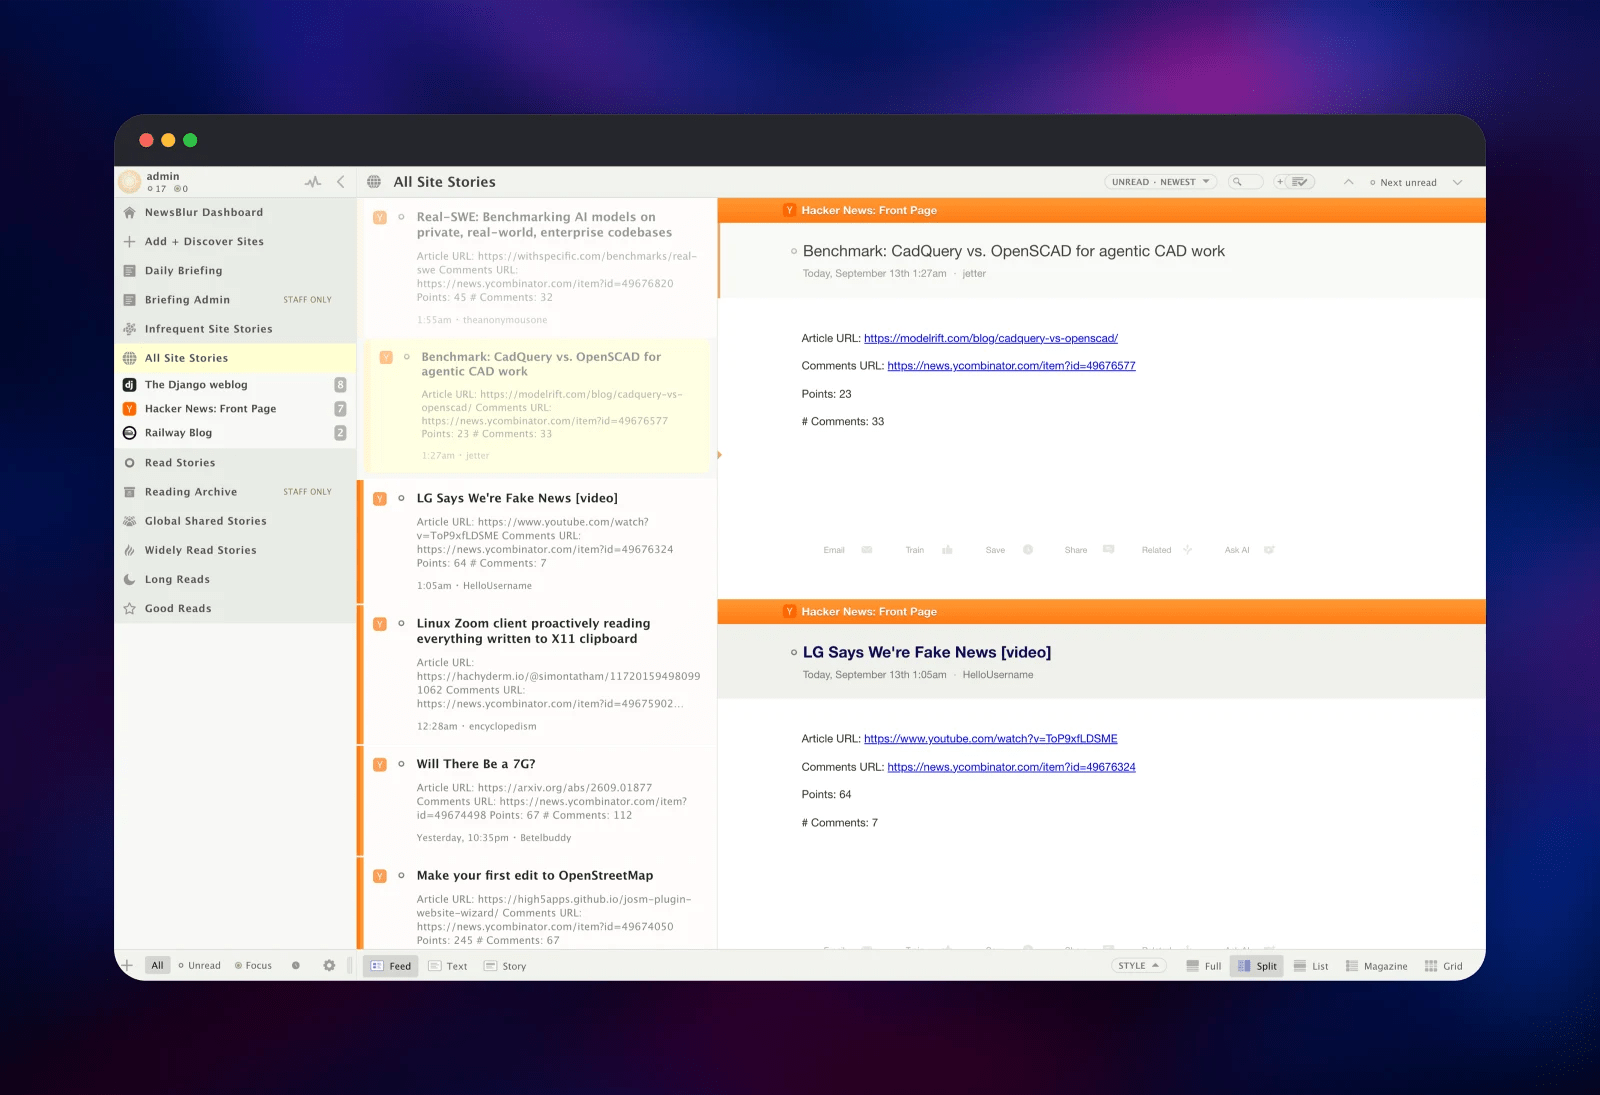This screenshot has height=1095, width=1600.
Task: Select LG Says We're Fake News story in list
Action: point(537,541)
